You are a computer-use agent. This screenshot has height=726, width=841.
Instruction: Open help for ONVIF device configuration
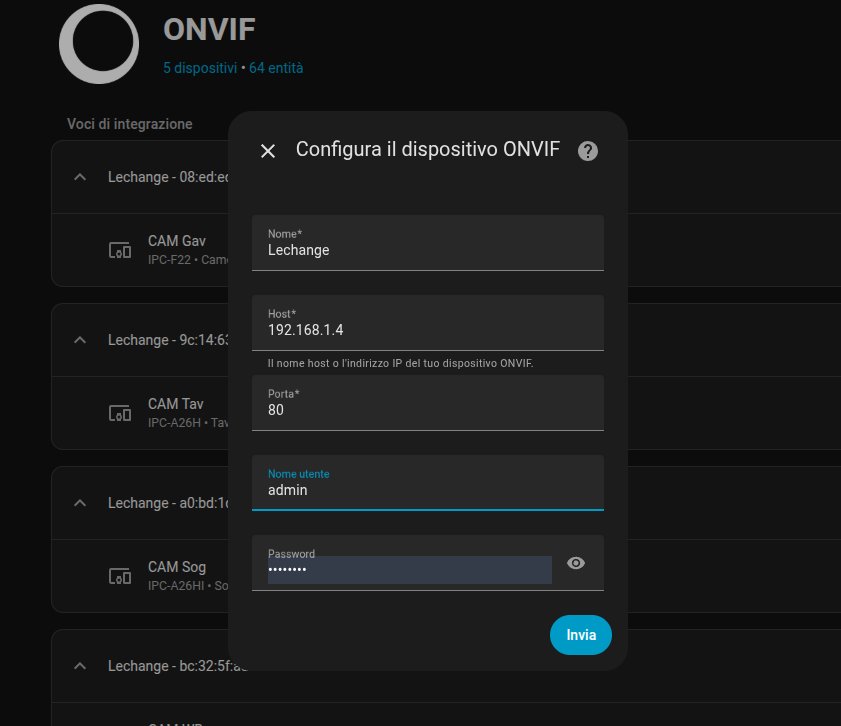pyautogui.click(x=587, y=151)
